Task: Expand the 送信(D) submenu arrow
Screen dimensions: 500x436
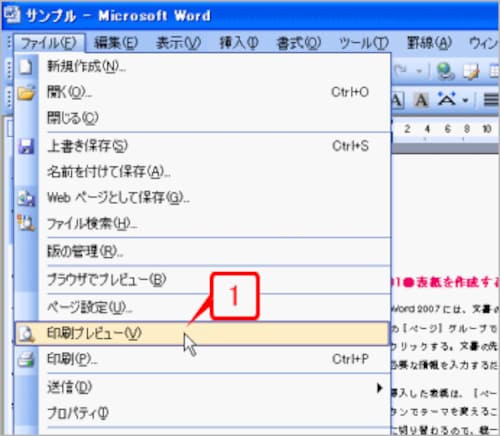Action: click(379, 388)
